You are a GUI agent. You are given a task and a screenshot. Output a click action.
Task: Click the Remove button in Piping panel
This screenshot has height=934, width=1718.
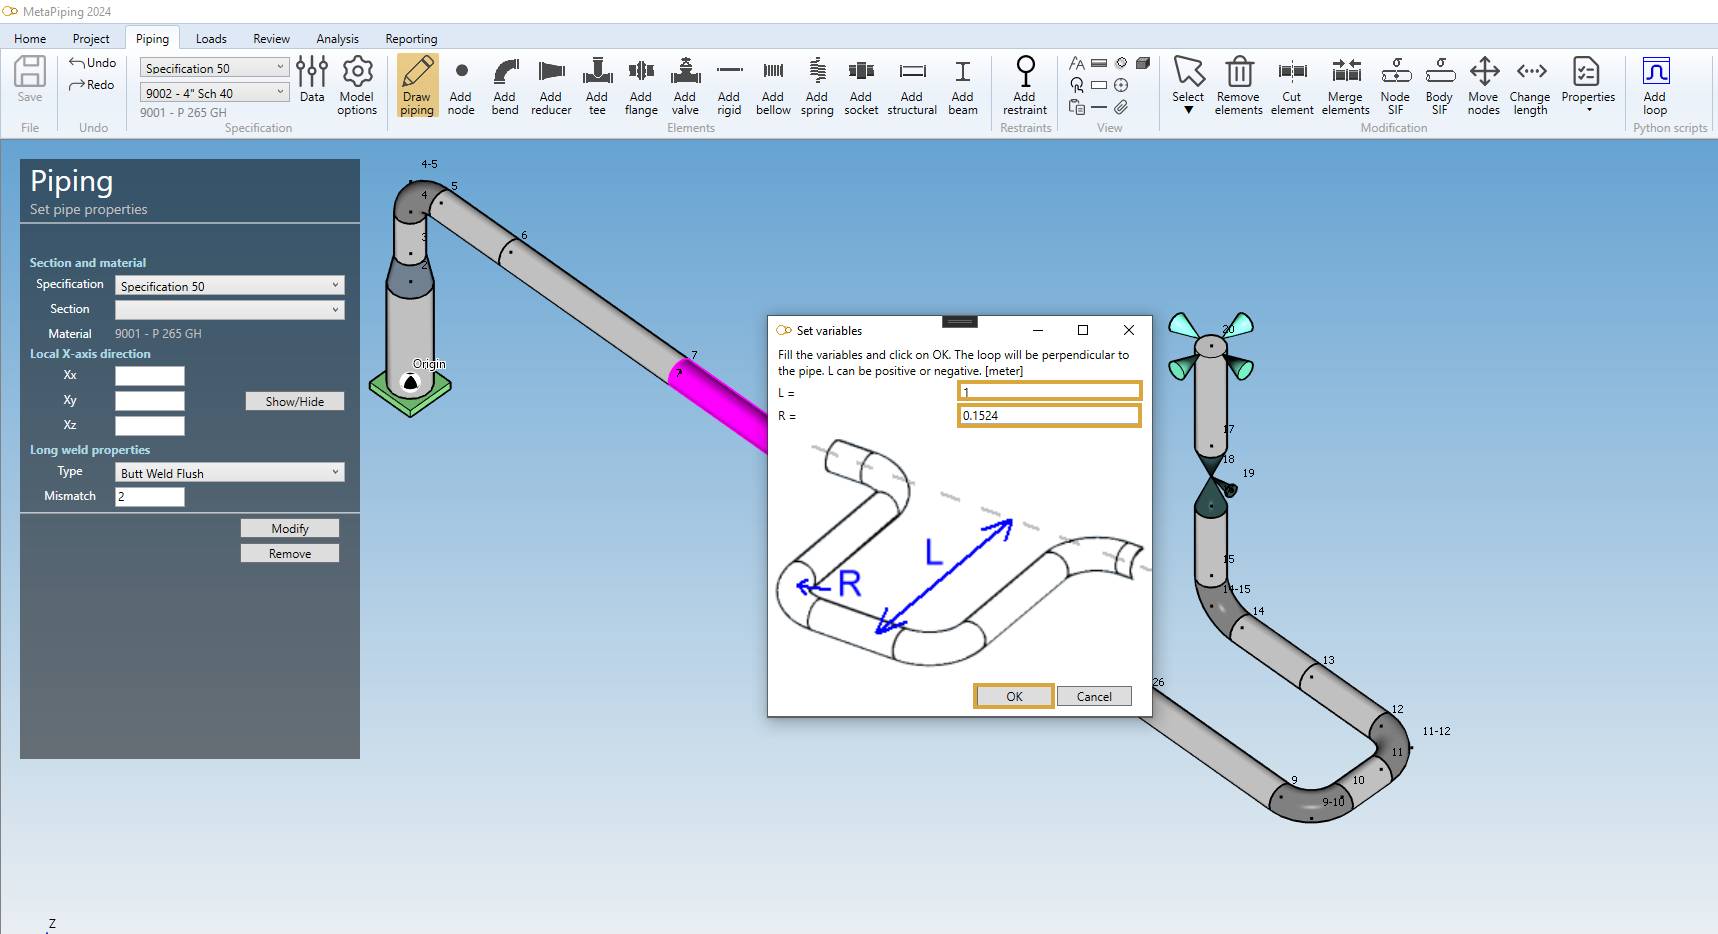pos(290,553)
